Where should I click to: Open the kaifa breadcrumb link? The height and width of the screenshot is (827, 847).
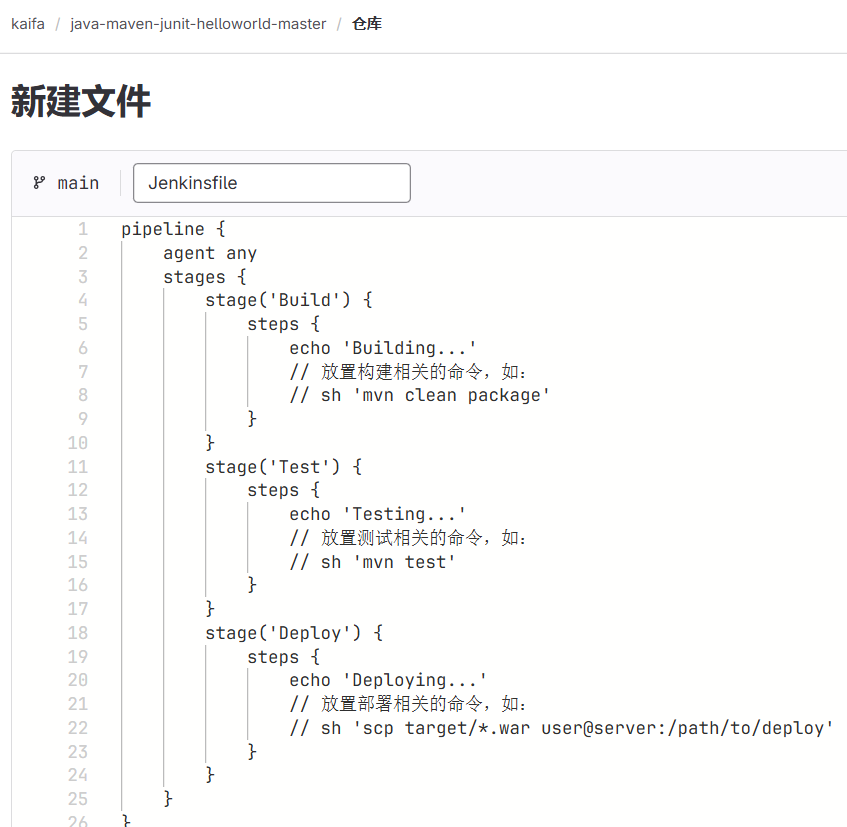tap(28, 23)
